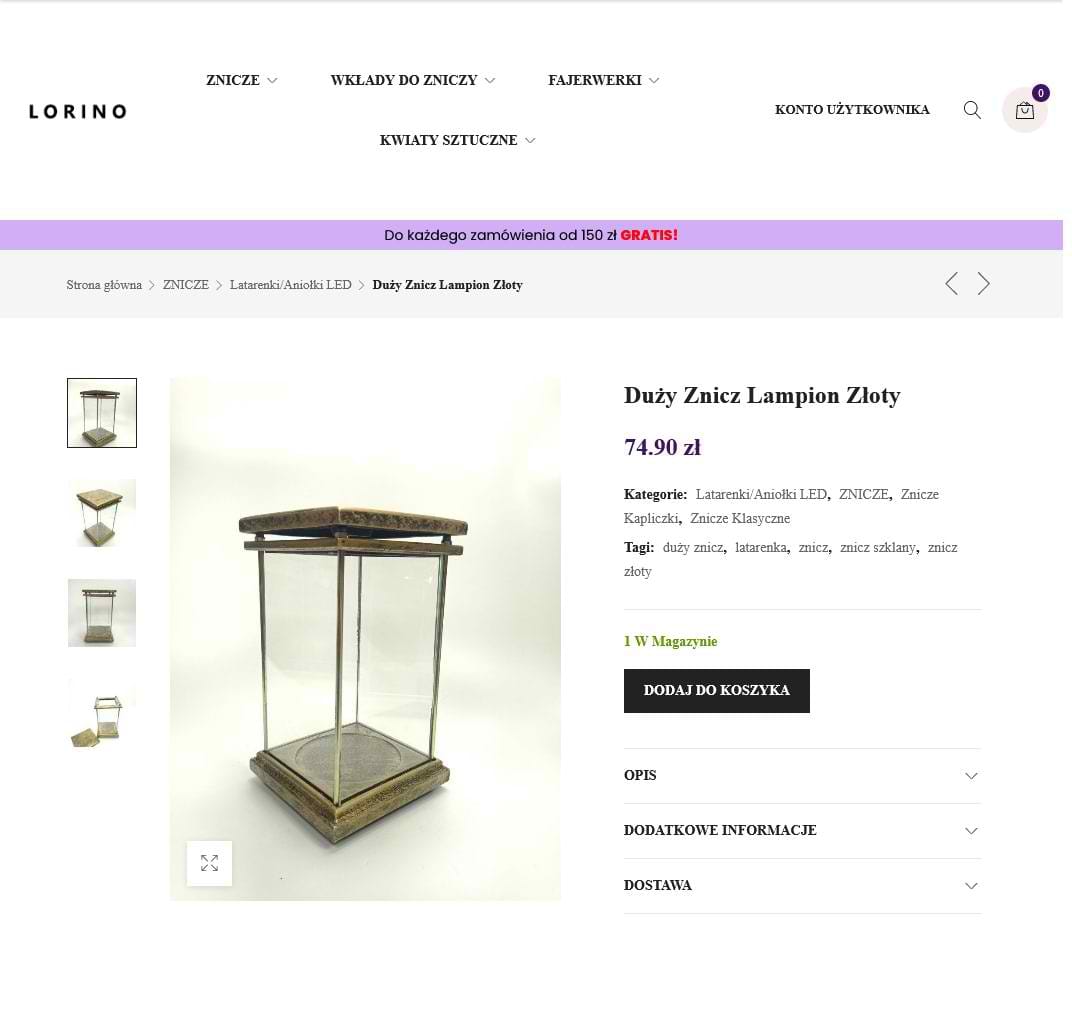The image size is (1072, 1014).
Task: Open KONTO UŻYTKOWNIKA link
Action: coord(852,109)
